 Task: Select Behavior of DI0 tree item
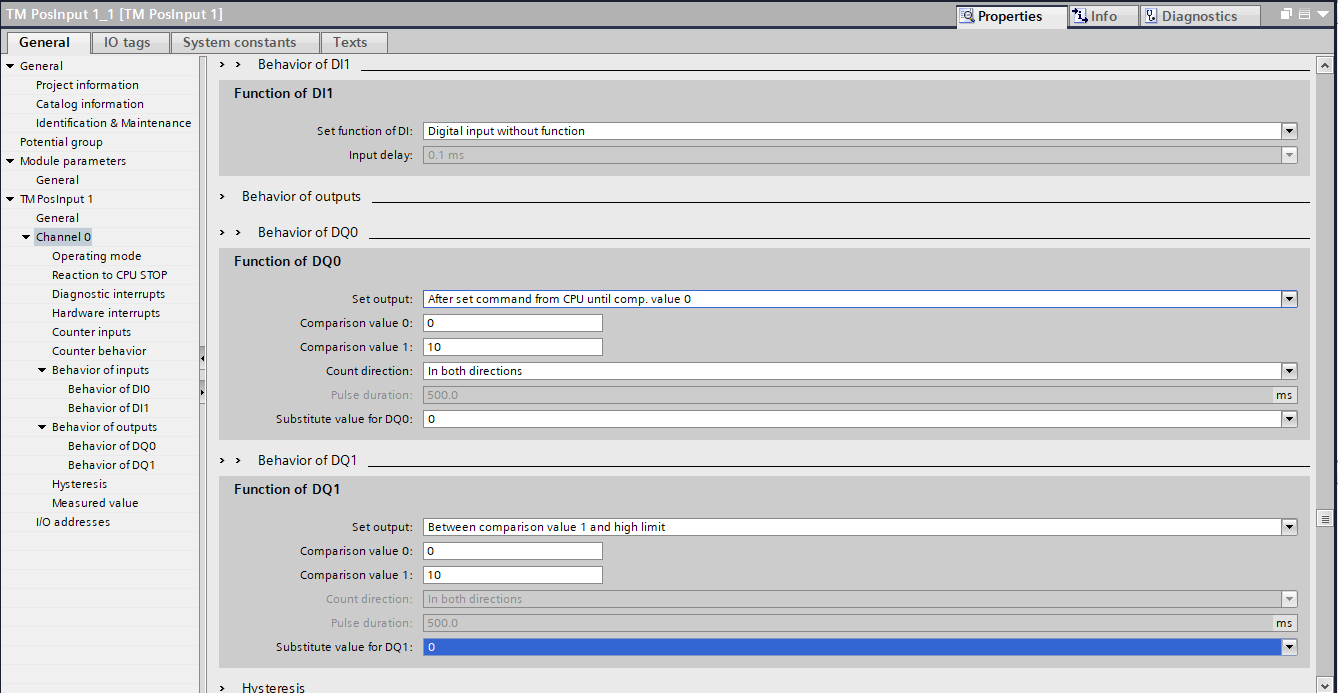pos(109,389)
